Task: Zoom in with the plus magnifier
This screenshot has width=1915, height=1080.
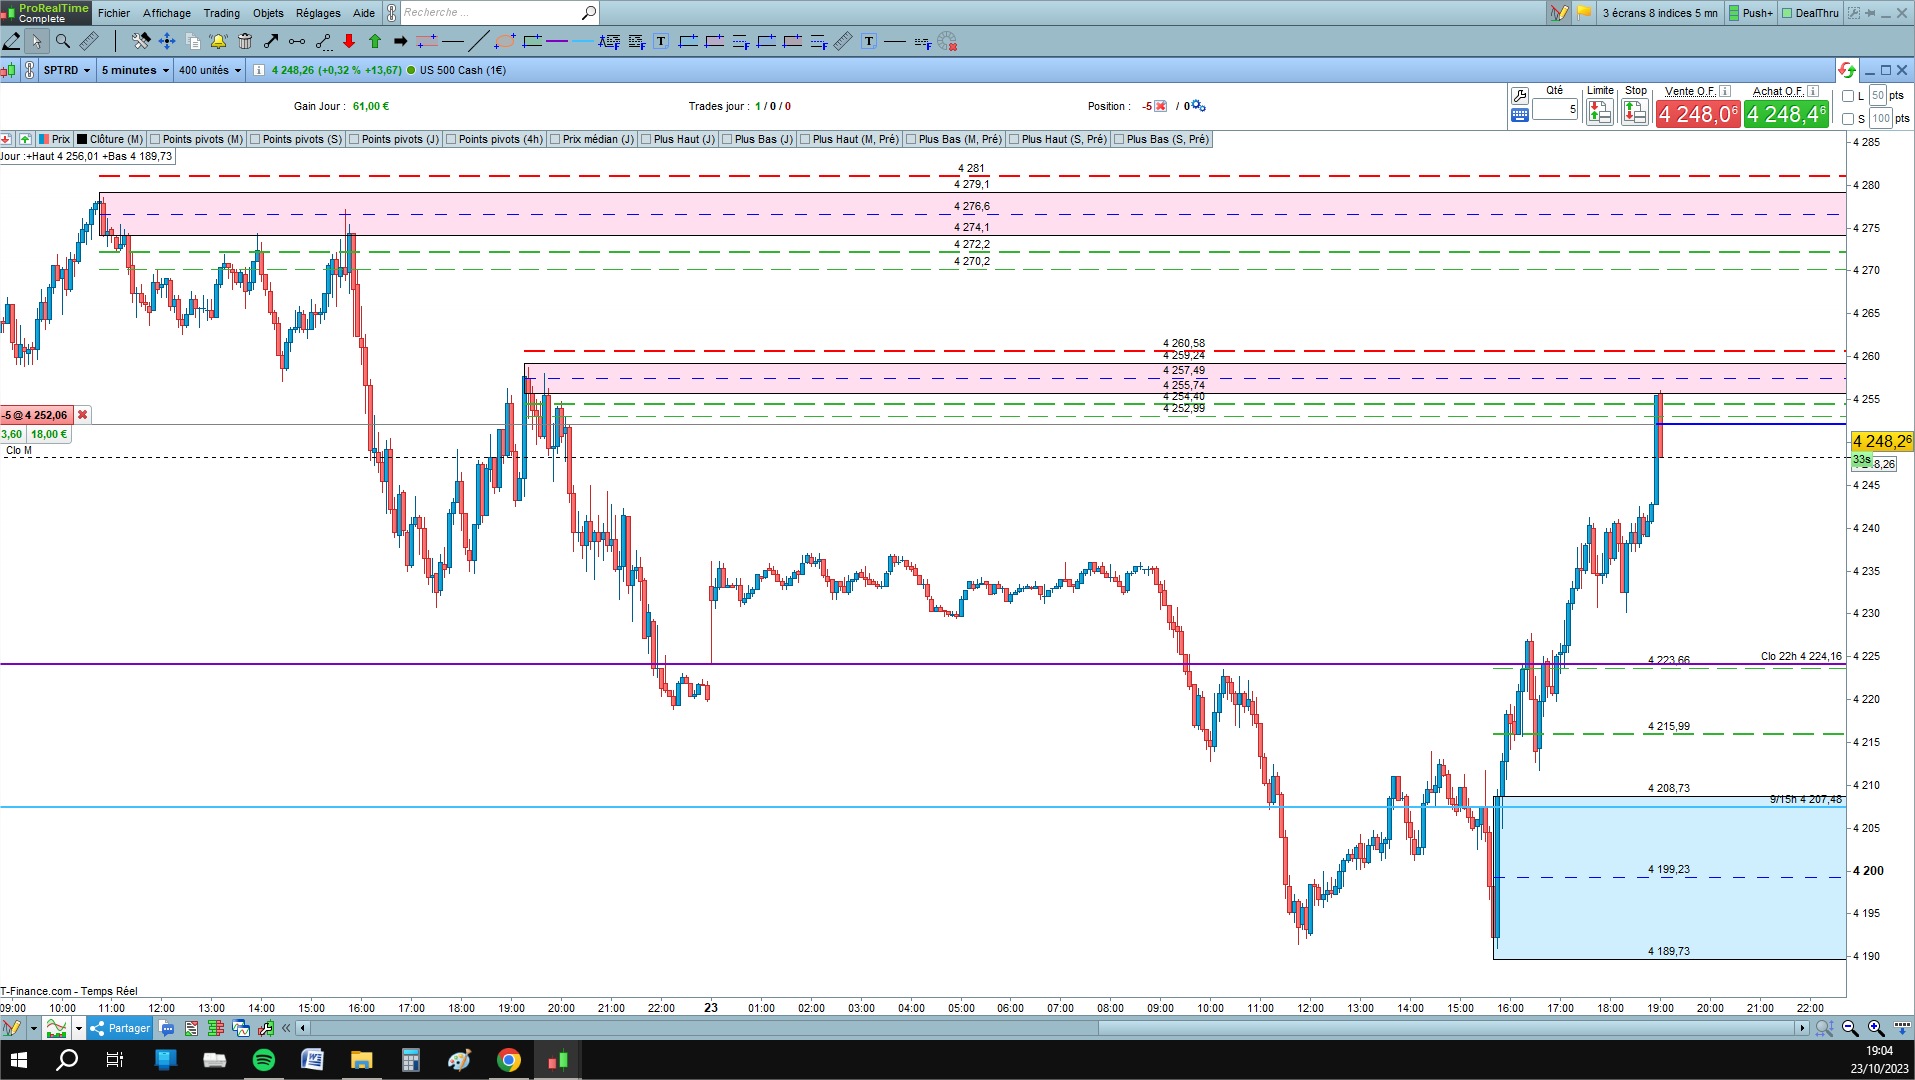Action: click(1876, 1028)
